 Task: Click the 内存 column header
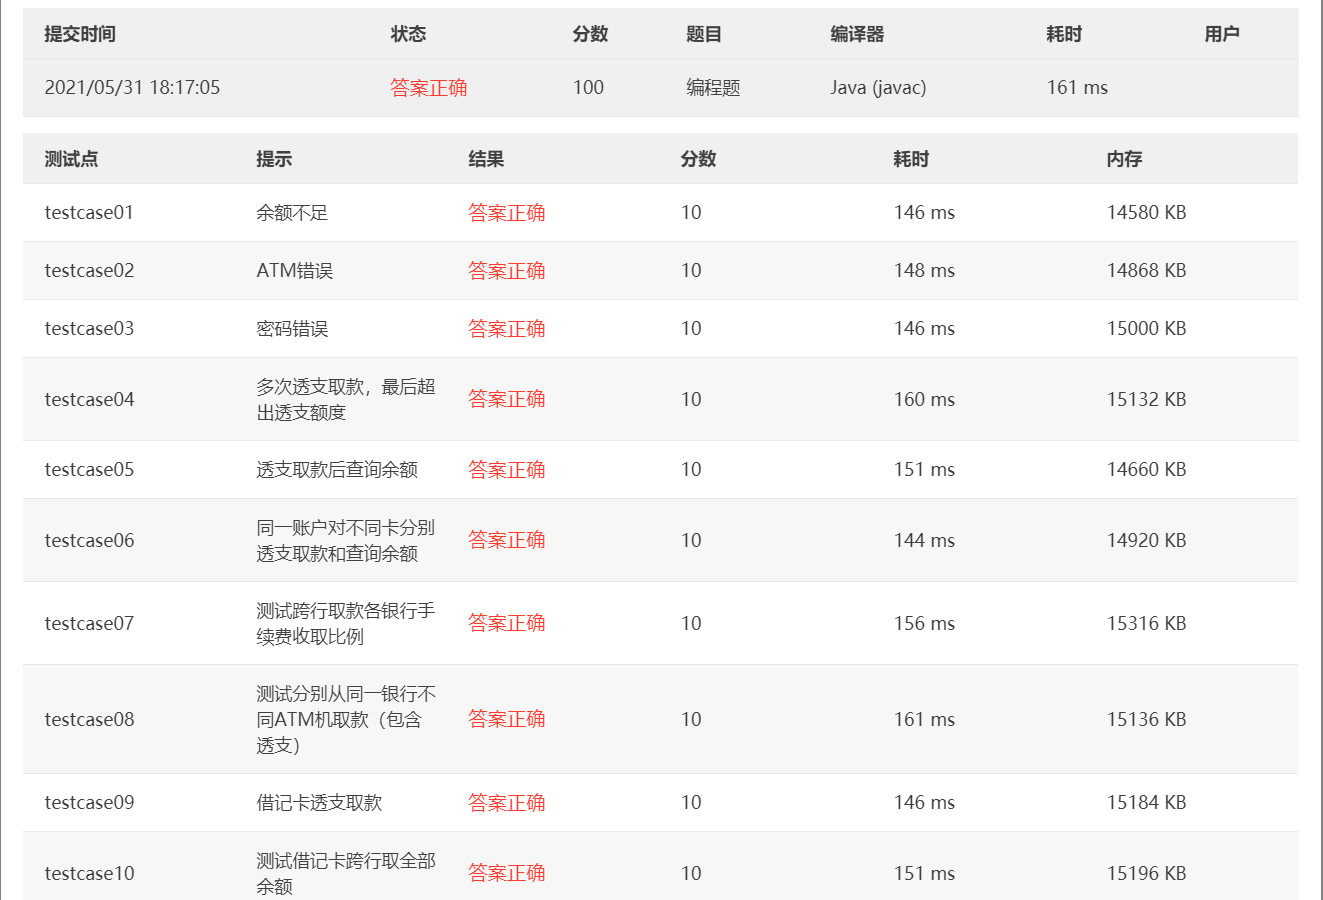pyautogui.click(x=1124, y=159)
